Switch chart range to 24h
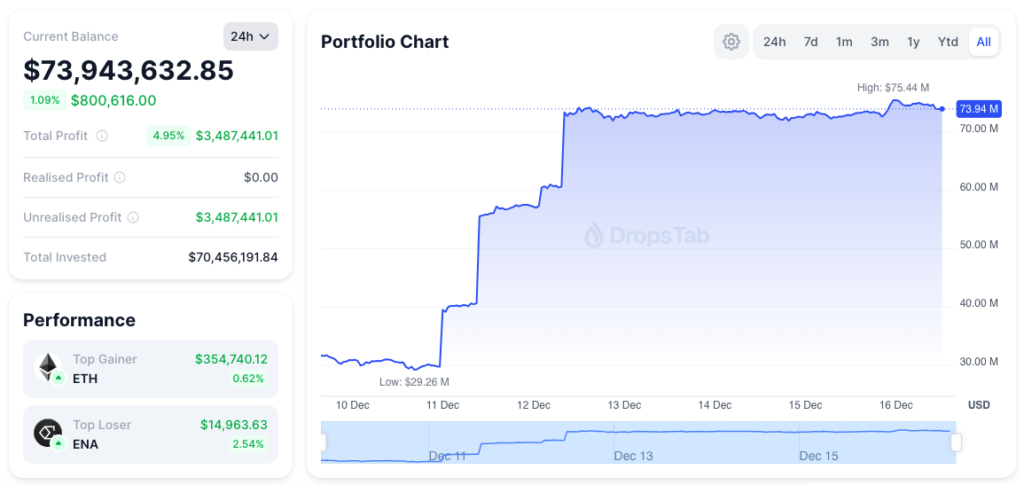This screenshot has height=485, width=1024. tap(774, 42)
